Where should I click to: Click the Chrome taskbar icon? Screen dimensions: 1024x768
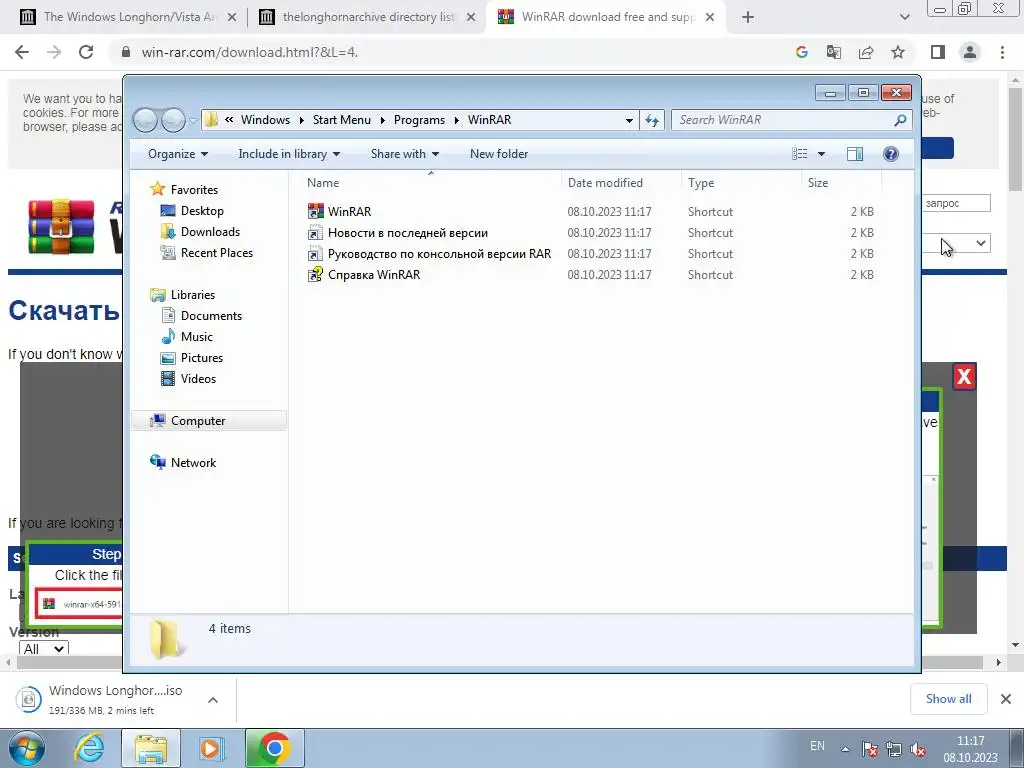tap(275, 748)
